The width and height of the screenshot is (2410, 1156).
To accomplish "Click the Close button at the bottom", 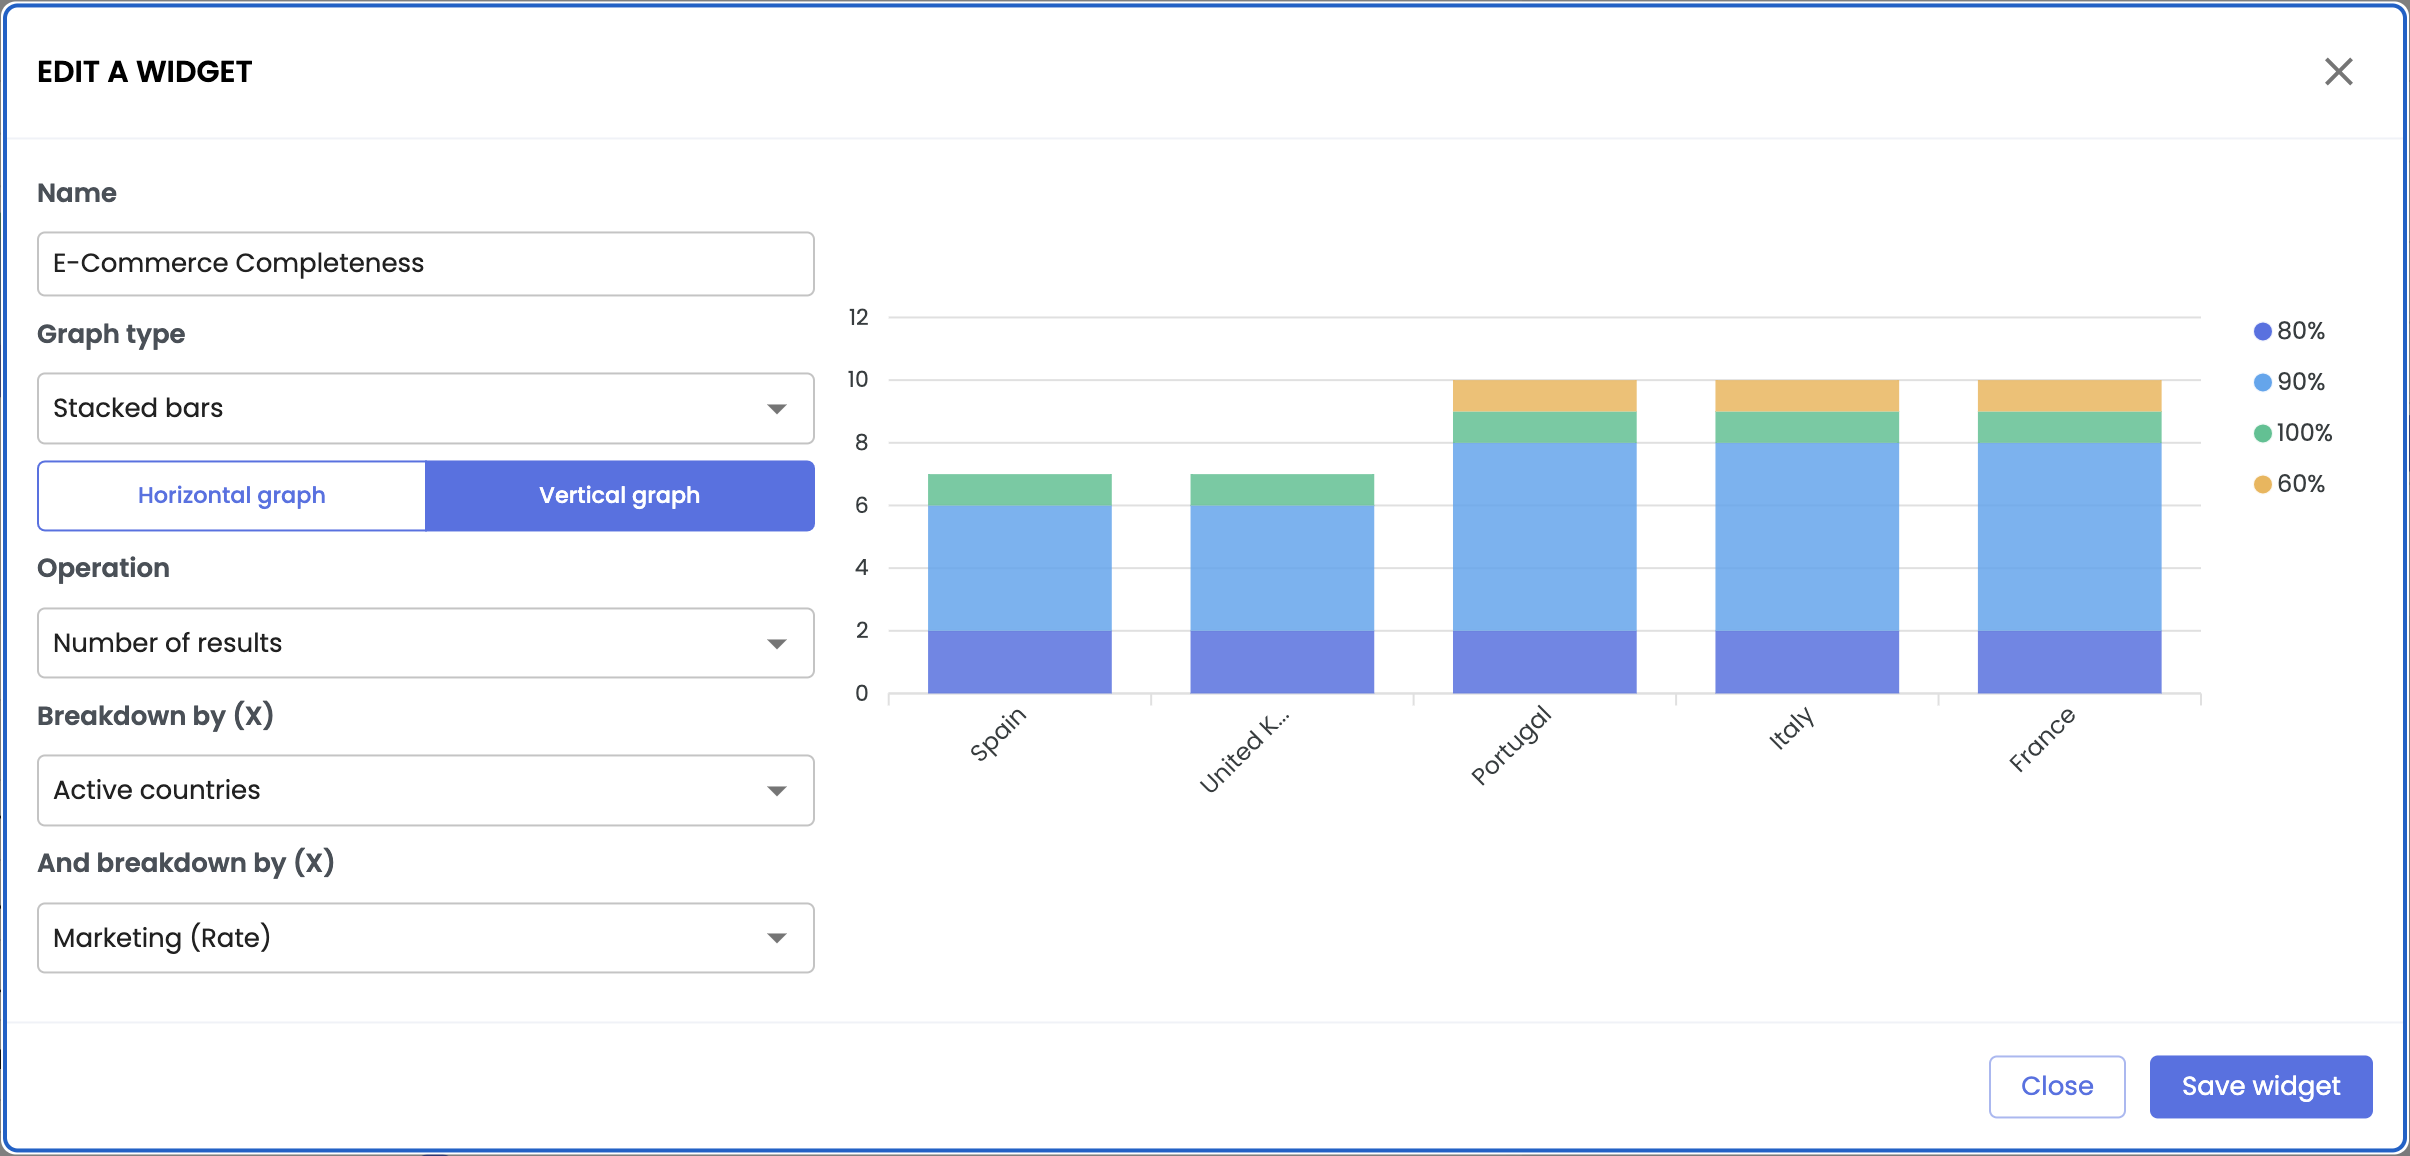I will pyautogui.click(x=2056, y=1086).
